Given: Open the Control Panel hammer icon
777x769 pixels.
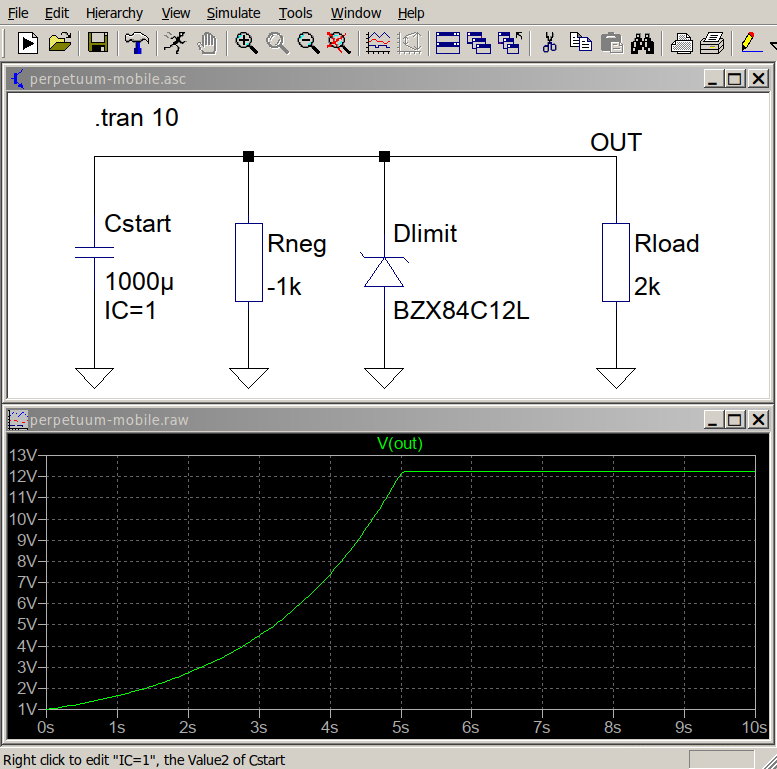Looking at the screenshot, I should (137, 43).
